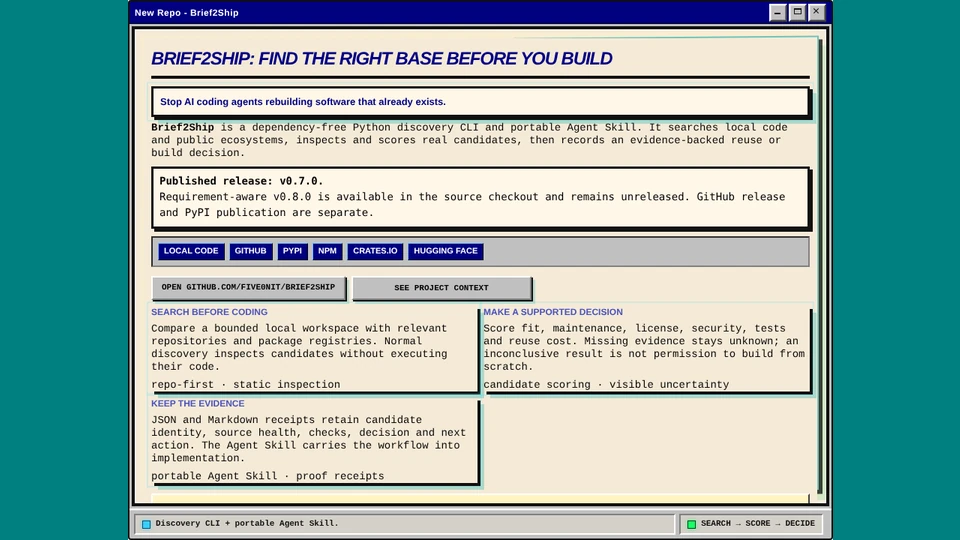Click 'candidate scoring · visible uncertainty' text
Image resolution: width=960 pixels, height=540 pixels.
(606, 384)
